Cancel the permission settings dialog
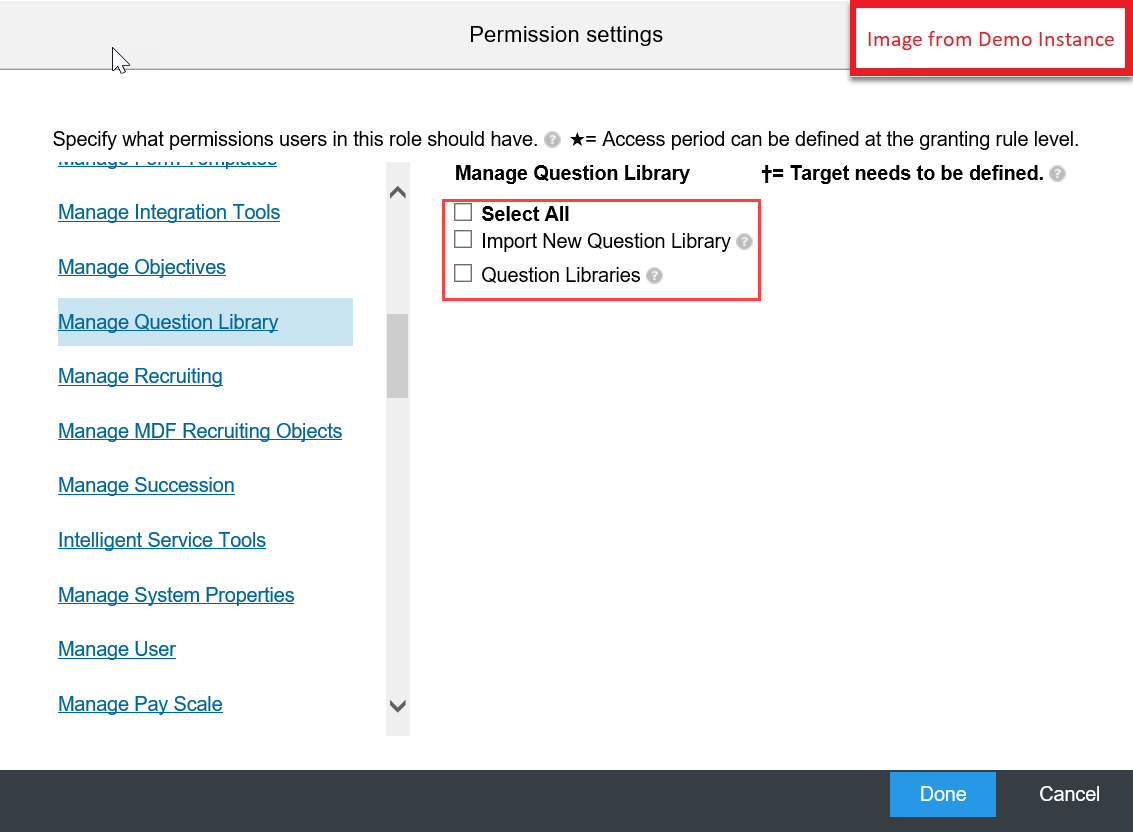This screenshot has width=1133, height=832. [1069, 794]
